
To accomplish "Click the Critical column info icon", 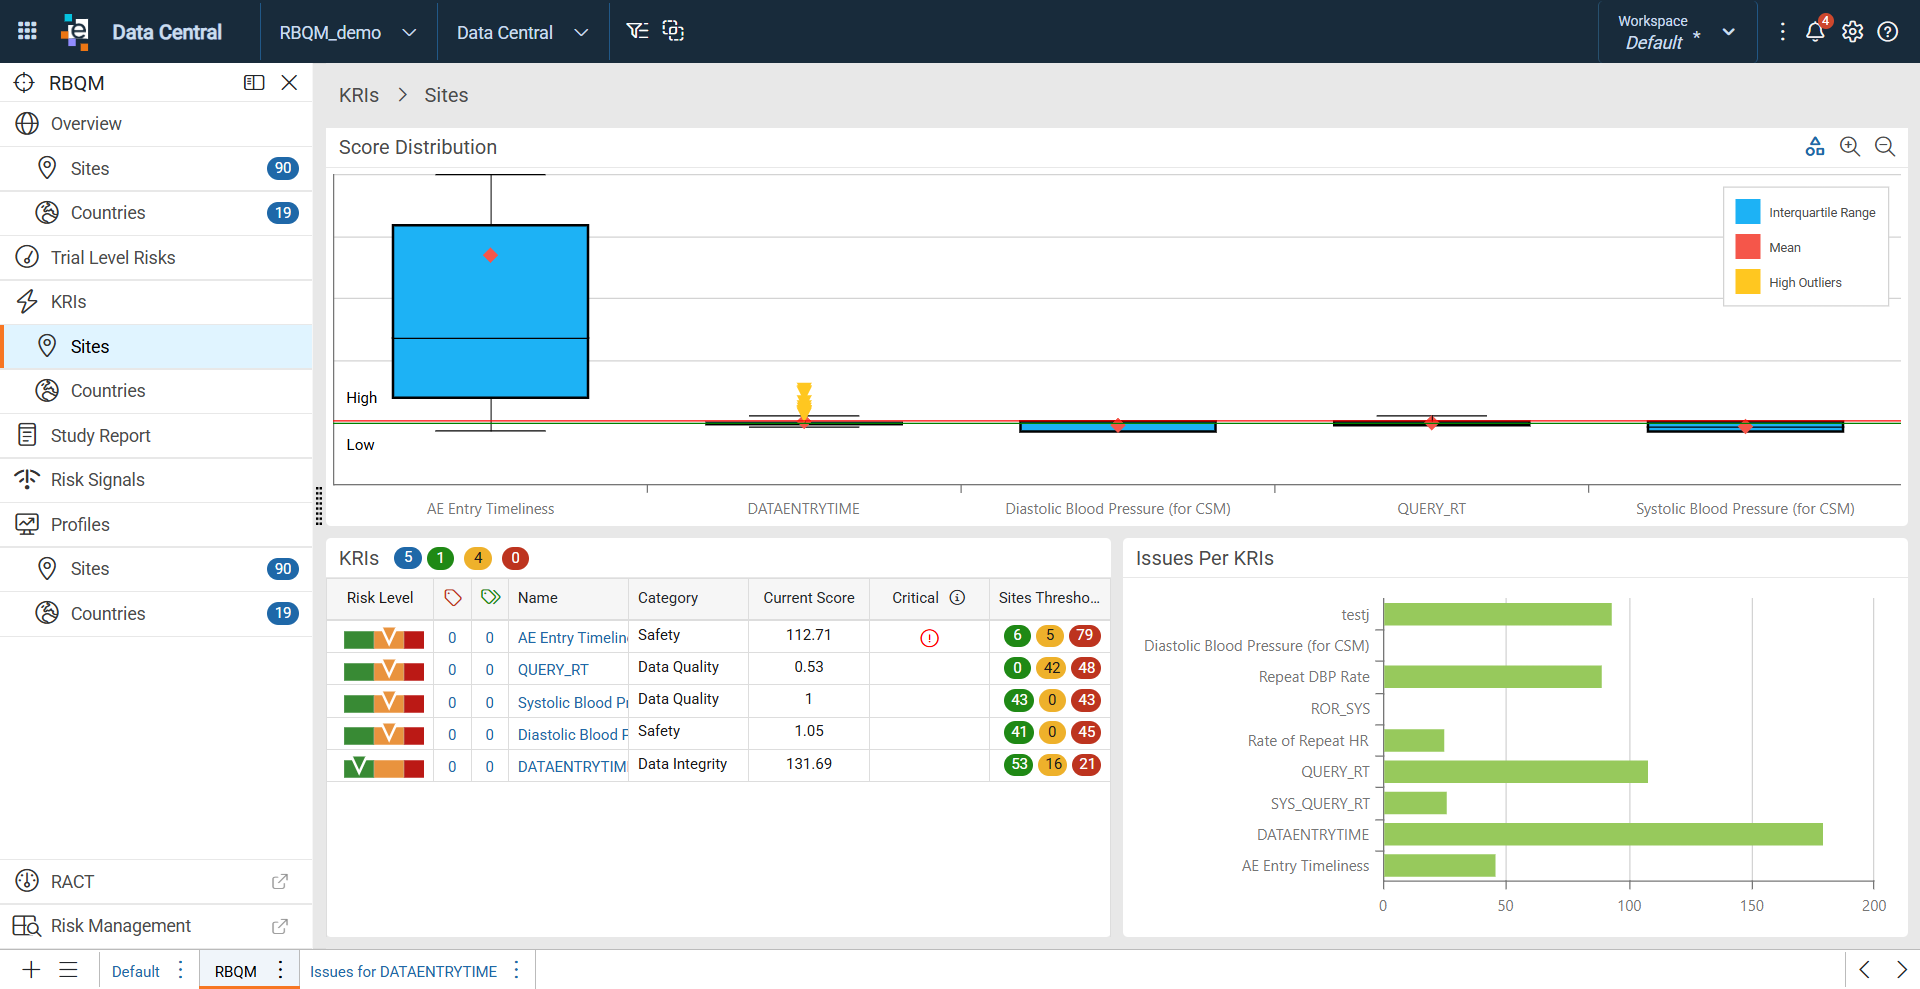I will (957, 598).
